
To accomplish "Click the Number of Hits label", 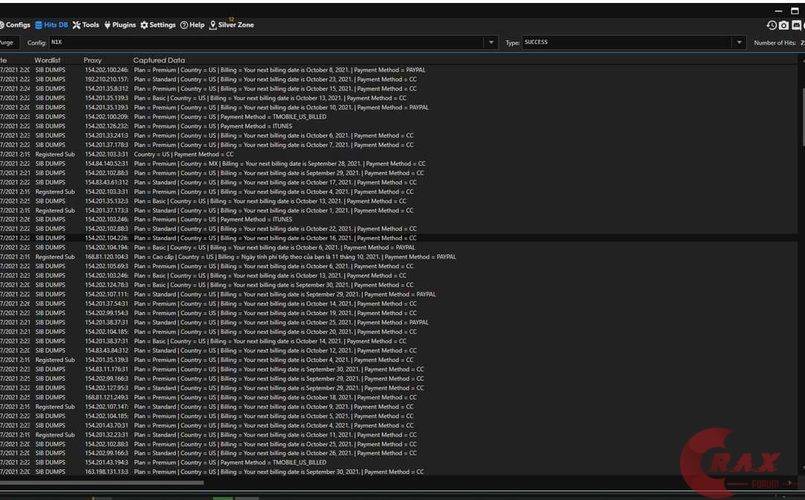I will coord(775,43).
